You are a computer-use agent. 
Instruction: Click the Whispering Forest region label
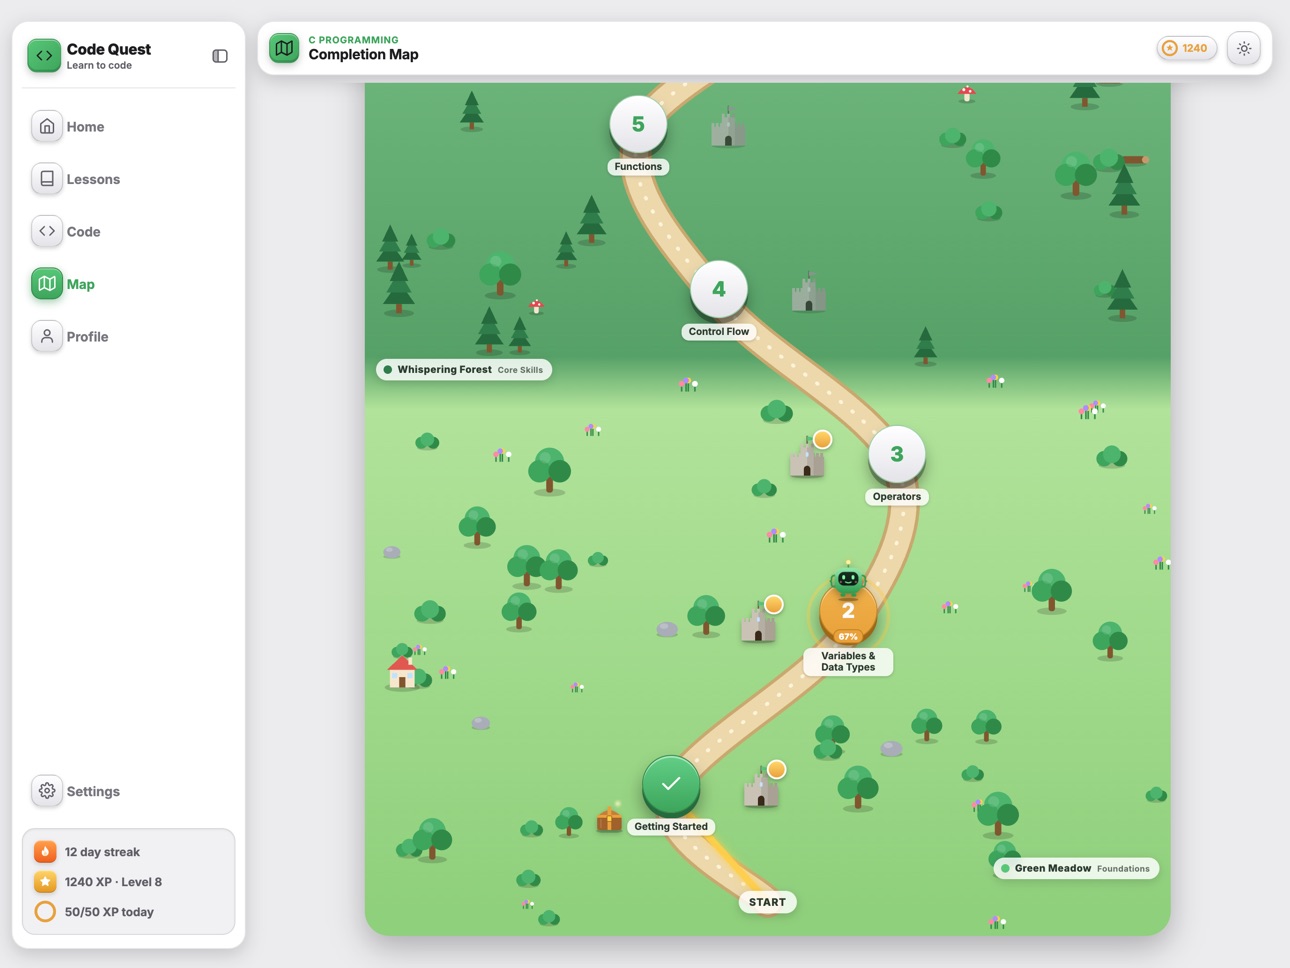[464, 370]
